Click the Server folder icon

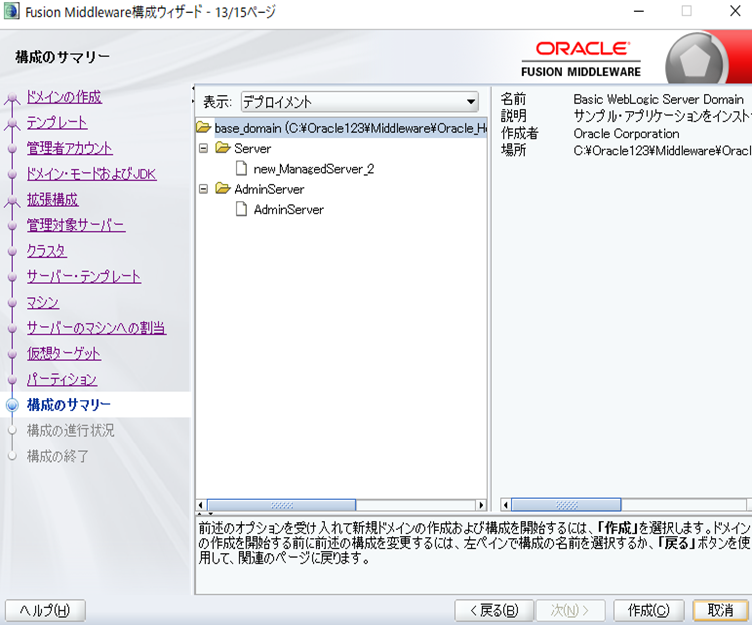click(222, 149)
